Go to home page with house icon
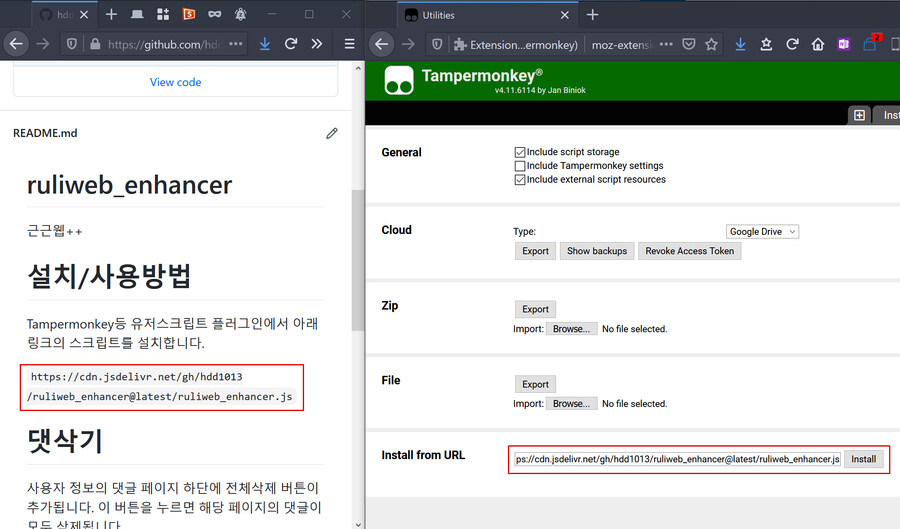This screenshot has height=529, width=900. [x=818, y=44]
